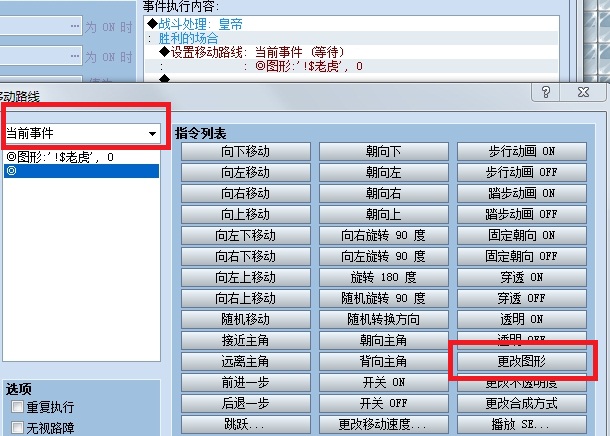Screen dimensions: 610x436
Task: Click the 向左移动 command button
Action: (245, 172)
